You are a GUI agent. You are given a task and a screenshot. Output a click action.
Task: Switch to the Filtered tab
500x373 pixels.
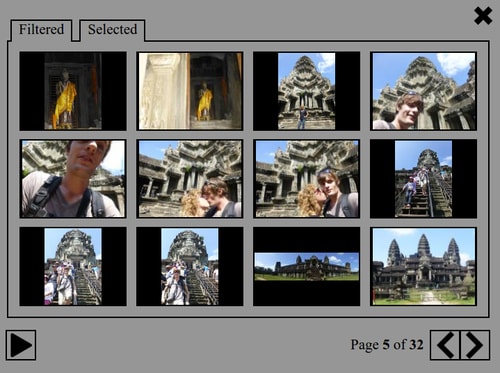tap(41, 30)
